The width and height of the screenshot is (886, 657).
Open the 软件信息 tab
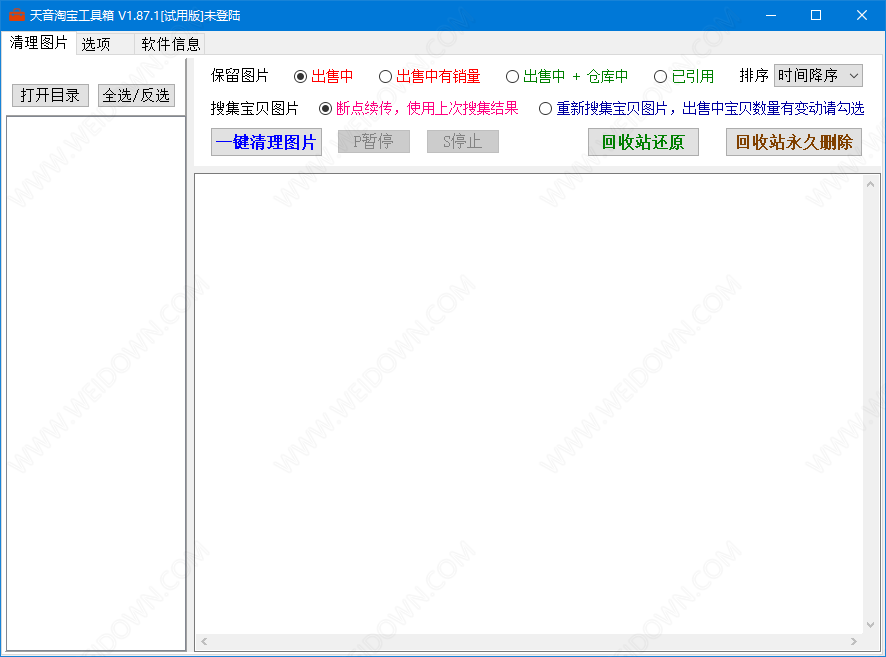(x=171, y=44)
